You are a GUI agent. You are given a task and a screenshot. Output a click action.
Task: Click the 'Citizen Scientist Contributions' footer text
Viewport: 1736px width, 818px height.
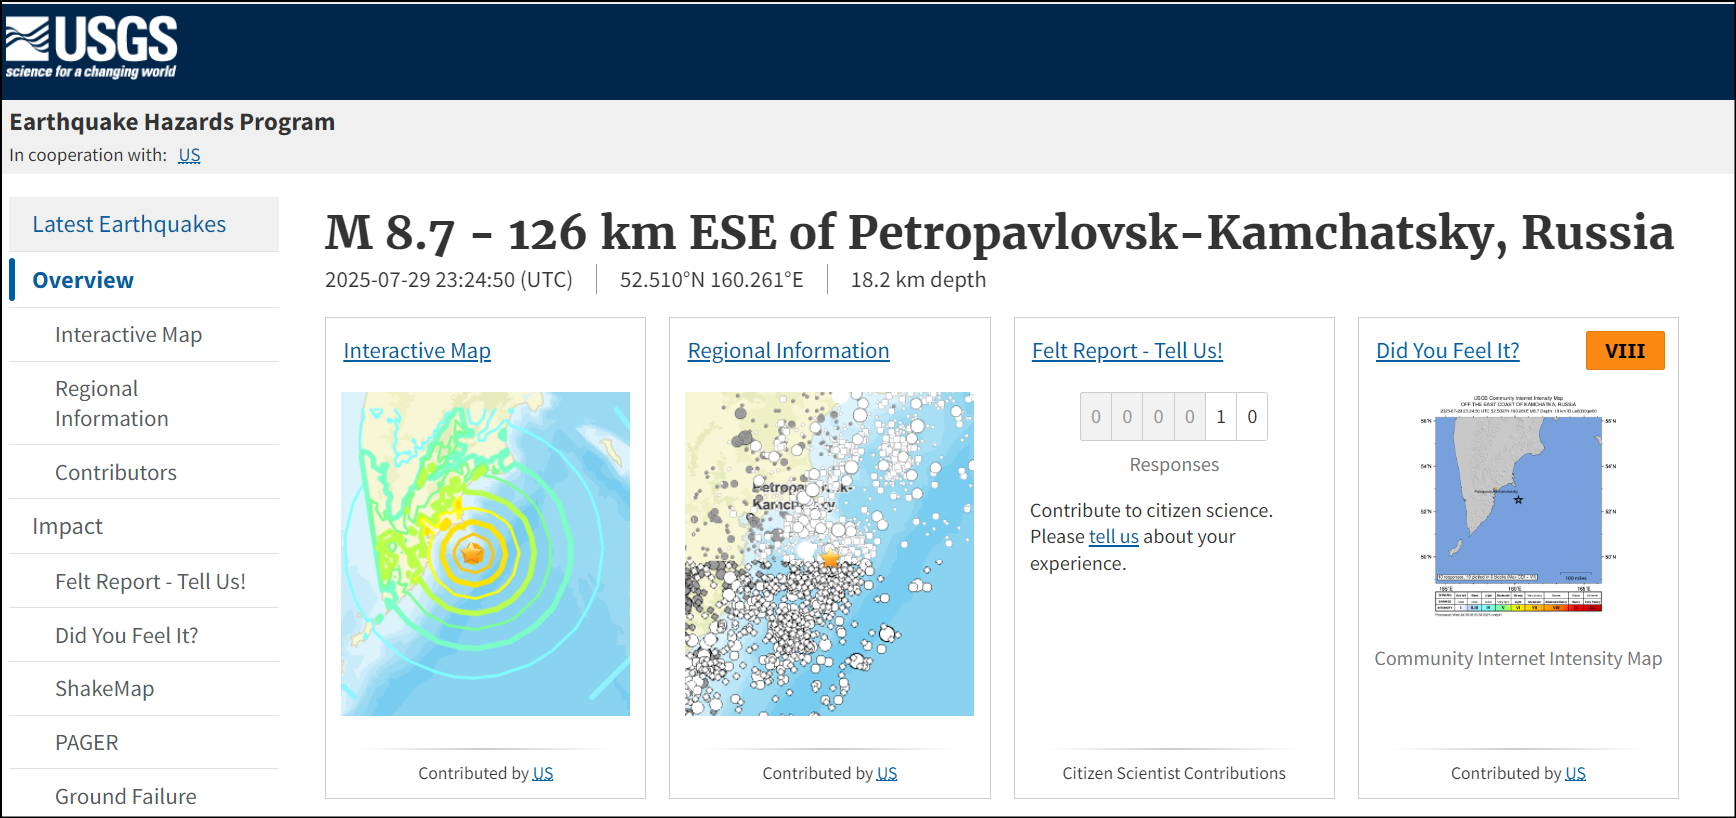(1174, 773)
